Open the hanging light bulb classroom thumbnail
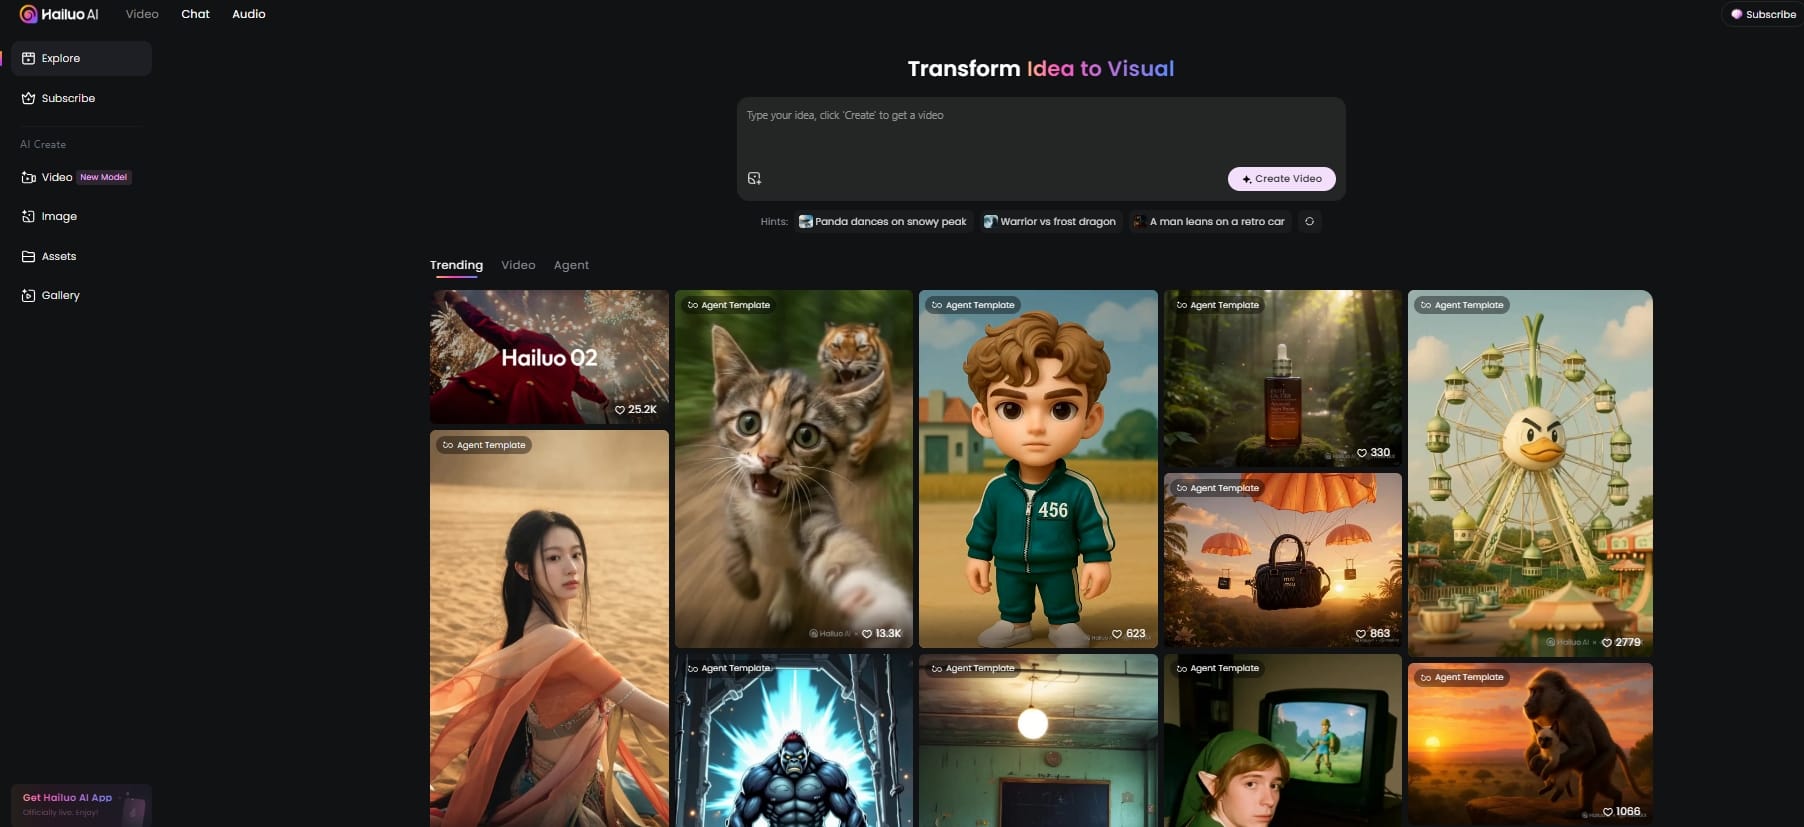Viewport: 1804px width, 827px height. 1038,741
